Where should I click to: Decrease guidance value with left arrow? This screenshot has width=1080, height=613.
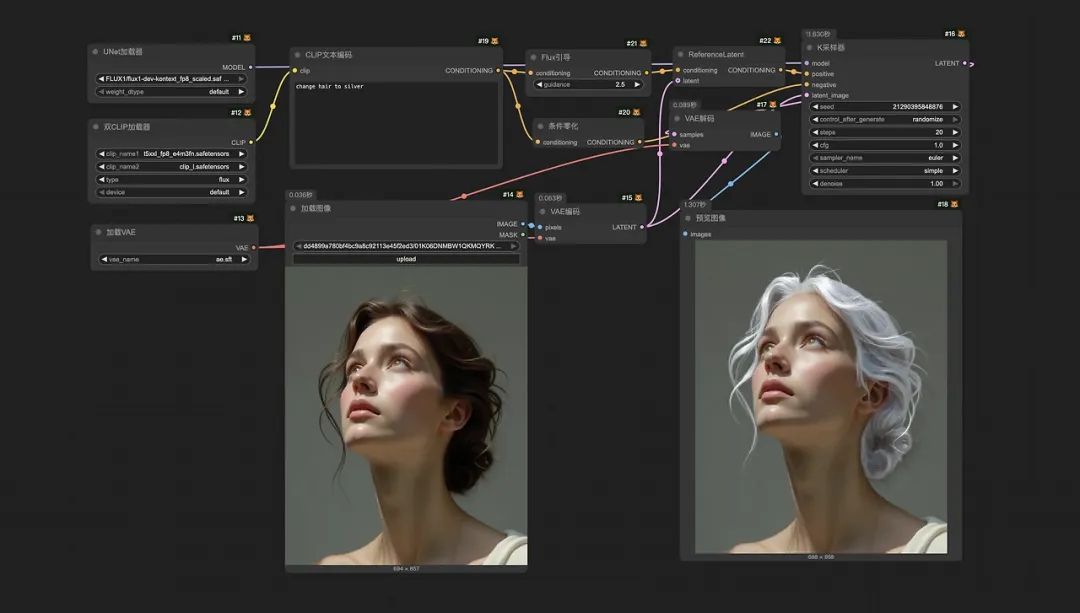[539, 85]
